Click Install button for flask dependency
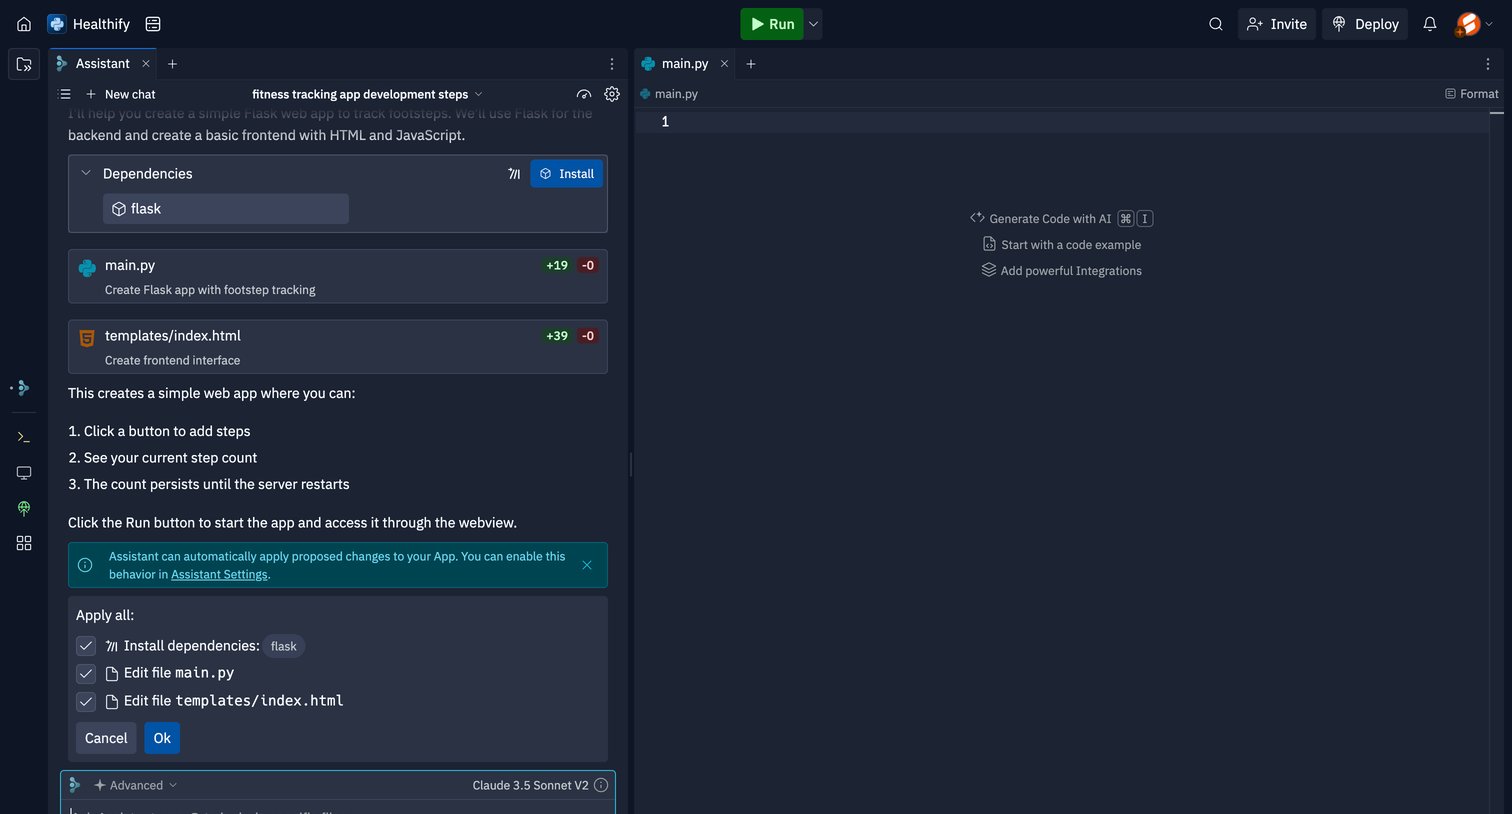Viewport: 1512px width, 814px height. pyautogui.click(x=567, y=173)
